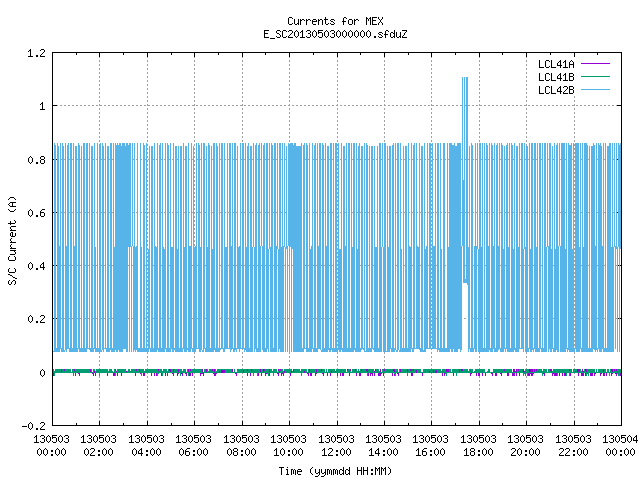The height and width of the screenshot is (480, 640).
Task: Click the x-axis label 130503 10:00
Action: tap(288, 446)
